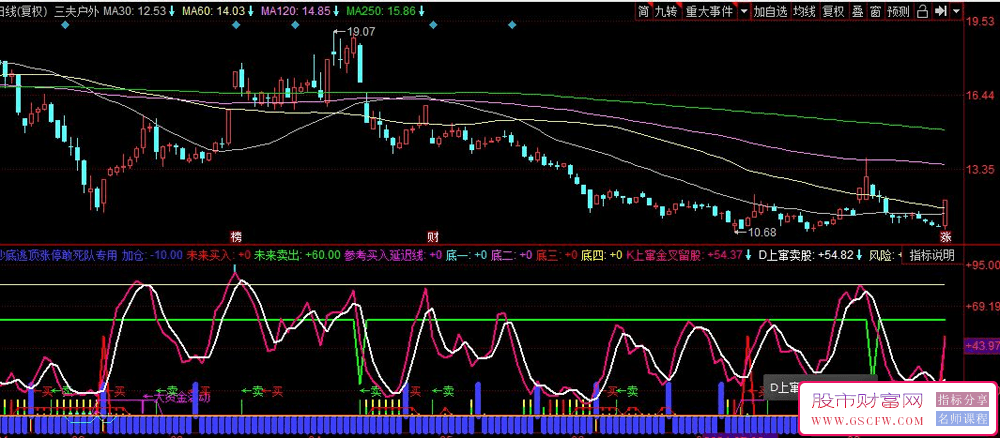Open the far-right toolbar dropdown arrow
Image resolution: width=1000 pixels, height=438 pixels.
956,11
